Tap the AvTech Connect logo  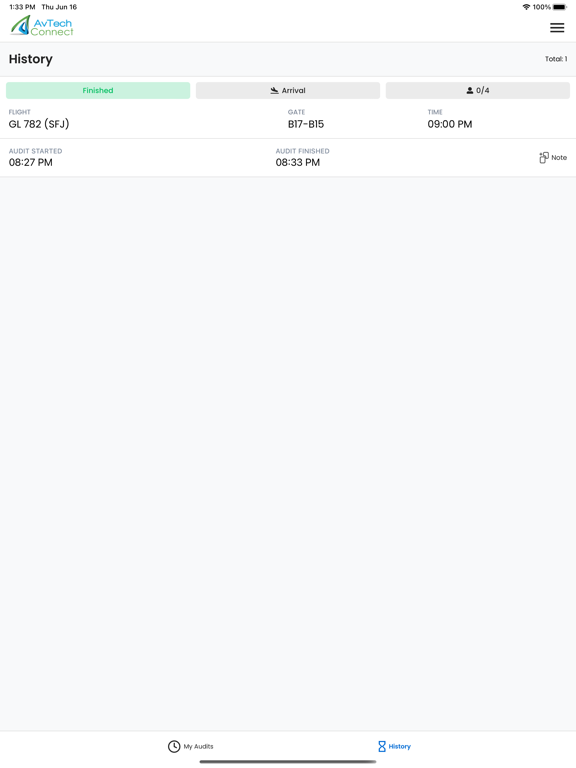click(x=42, y=26)
